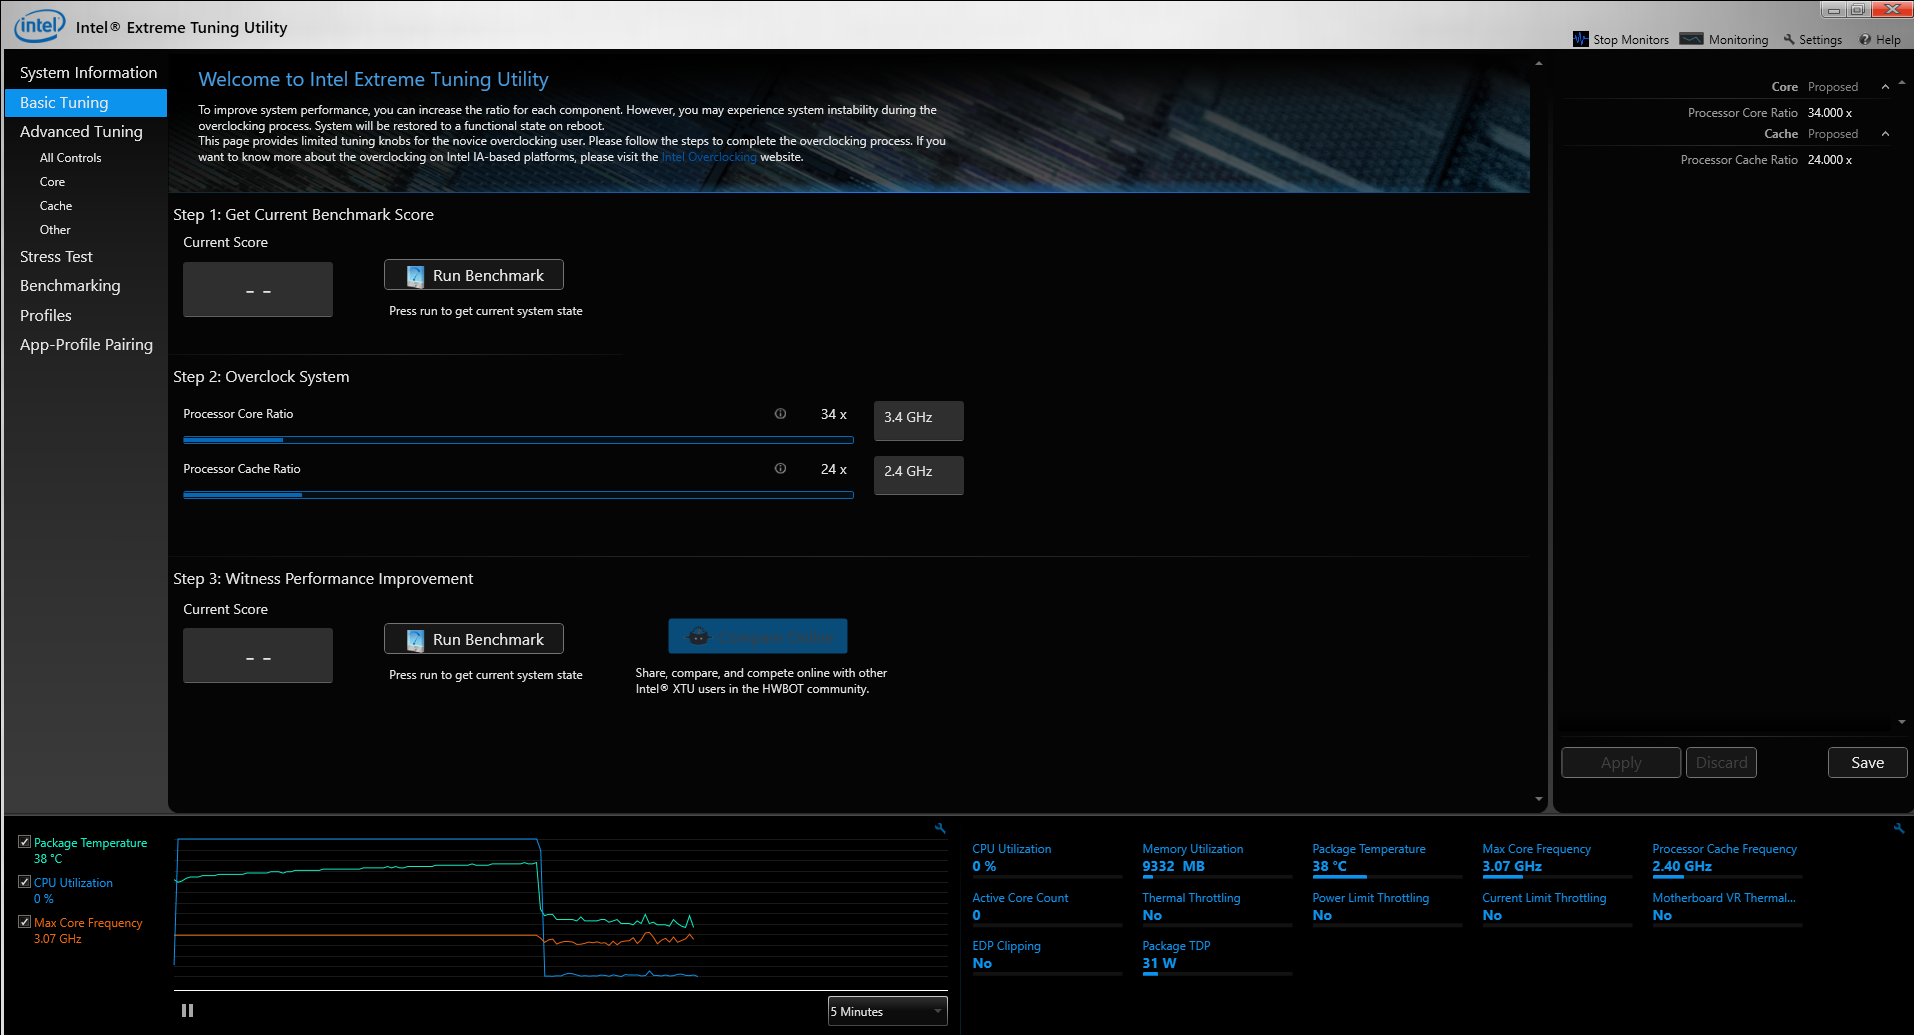Click the main panel scroll down arrow
This screenshot has height=1035, width=1914.
tap(1539, 799)
